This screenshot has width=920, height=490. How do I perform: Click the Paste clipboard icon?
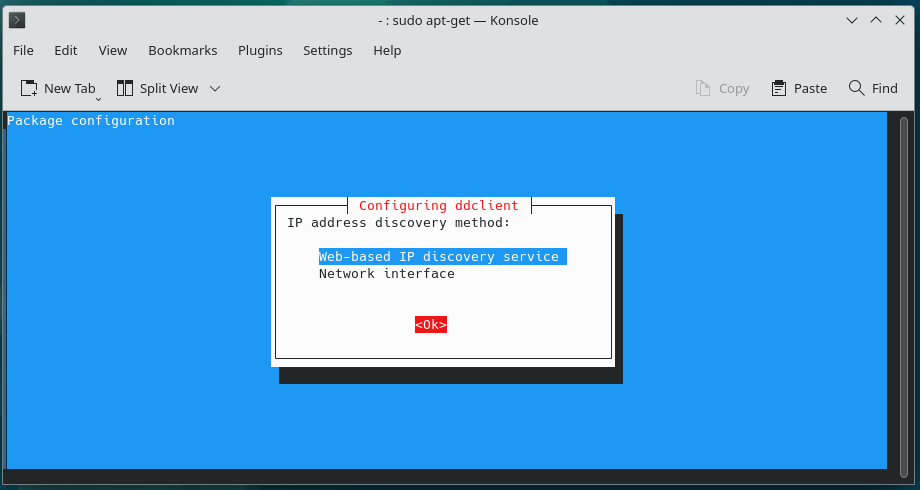[x=779, y=89]
